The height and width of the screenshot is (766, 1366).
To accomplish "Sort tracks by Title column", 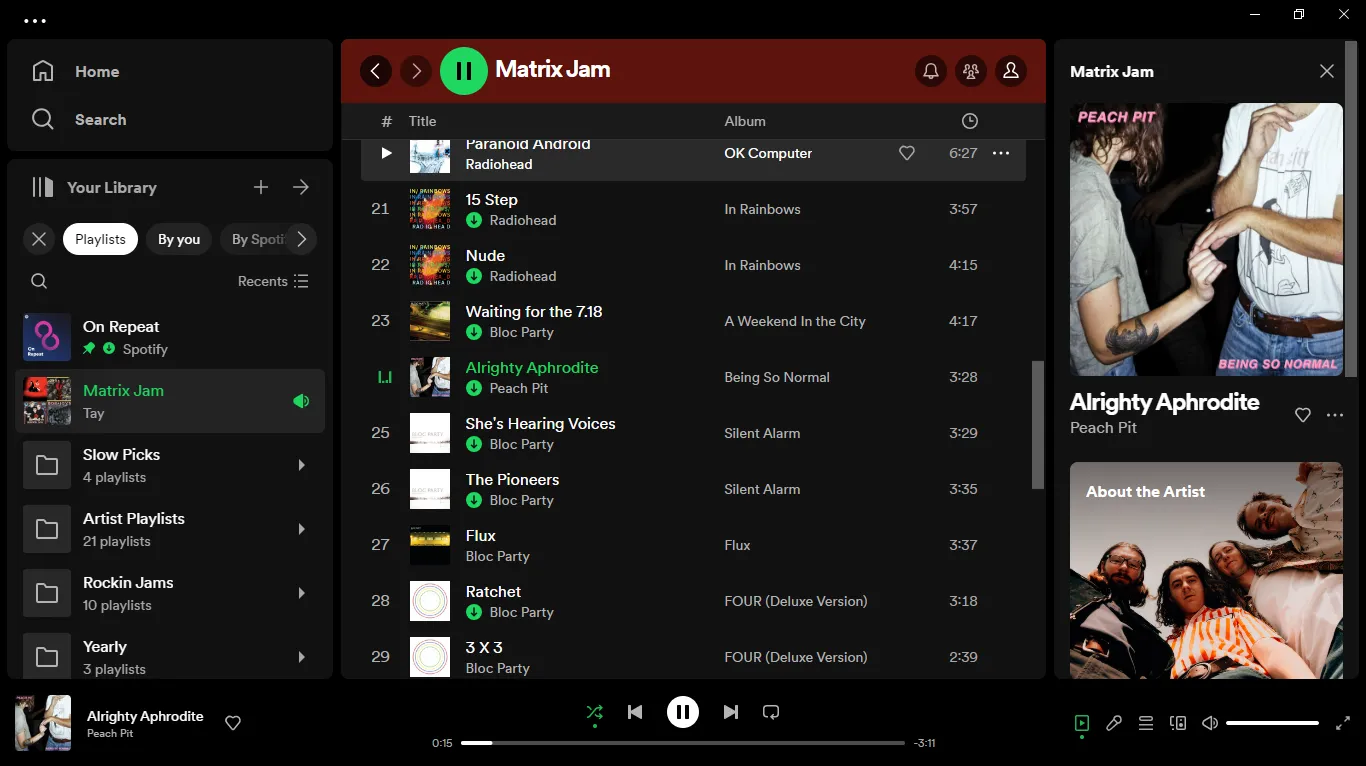I will tap(423, 121).
